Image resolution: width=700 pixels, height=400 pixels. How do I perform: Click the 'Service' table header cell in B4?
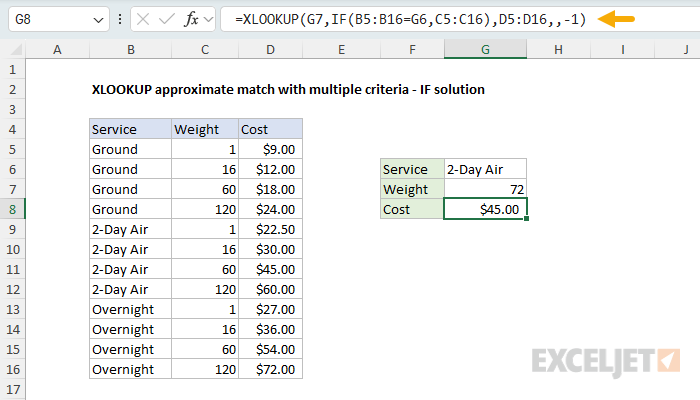(130, 129)
